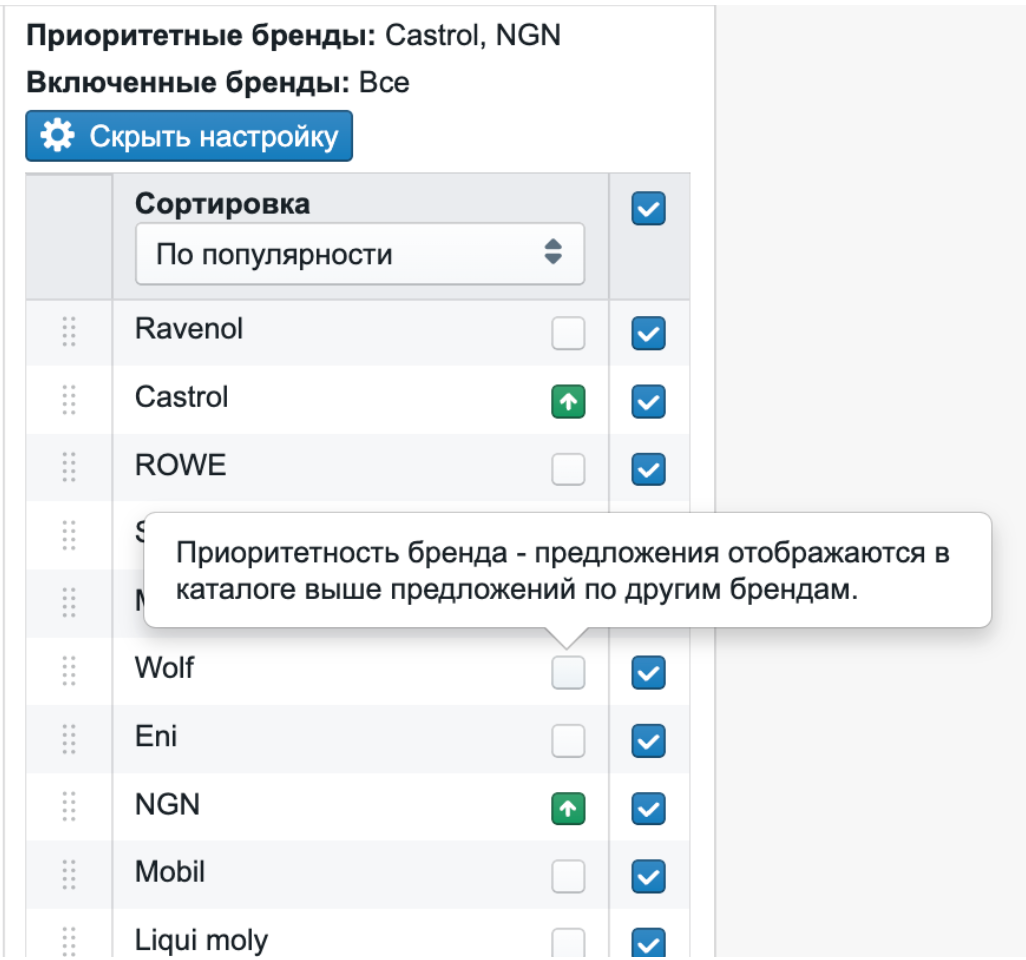Image resolution: width=1026 pixels, height=960 pixels.
Task: Mark Wolf as a priority brand
Action: tap(568, 673)
